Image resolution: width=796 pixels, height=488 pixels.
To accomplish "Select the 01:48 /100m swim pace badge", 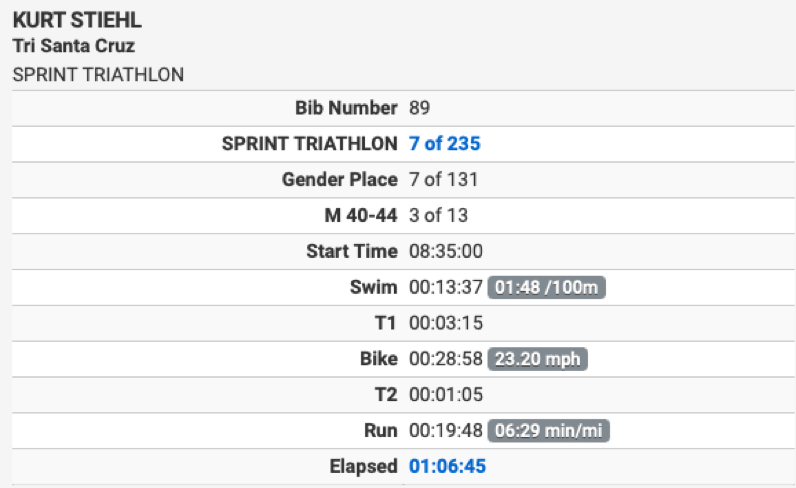I will pyautogui.click(x=546, y=287).
